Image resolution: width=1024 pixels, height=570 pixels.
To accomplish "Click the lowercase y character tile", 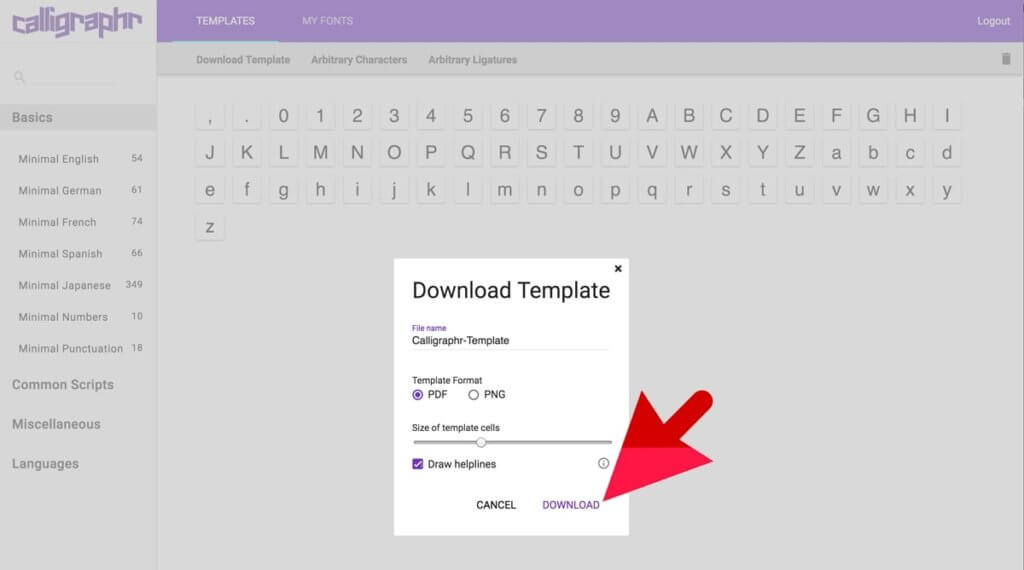I will tap(947, 190).
